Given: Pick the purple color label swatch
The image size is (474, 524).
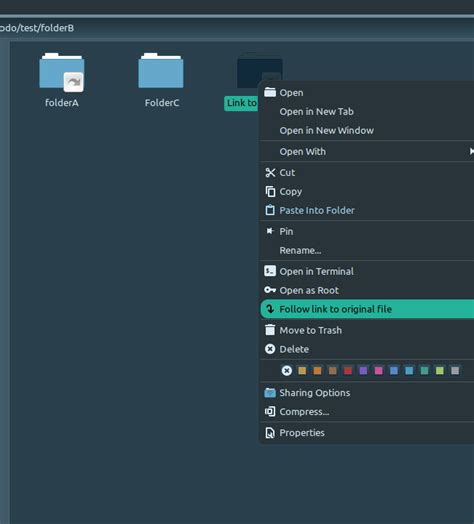Looking at the screenshot, I should pyautogui.click(x=363, y=371).
